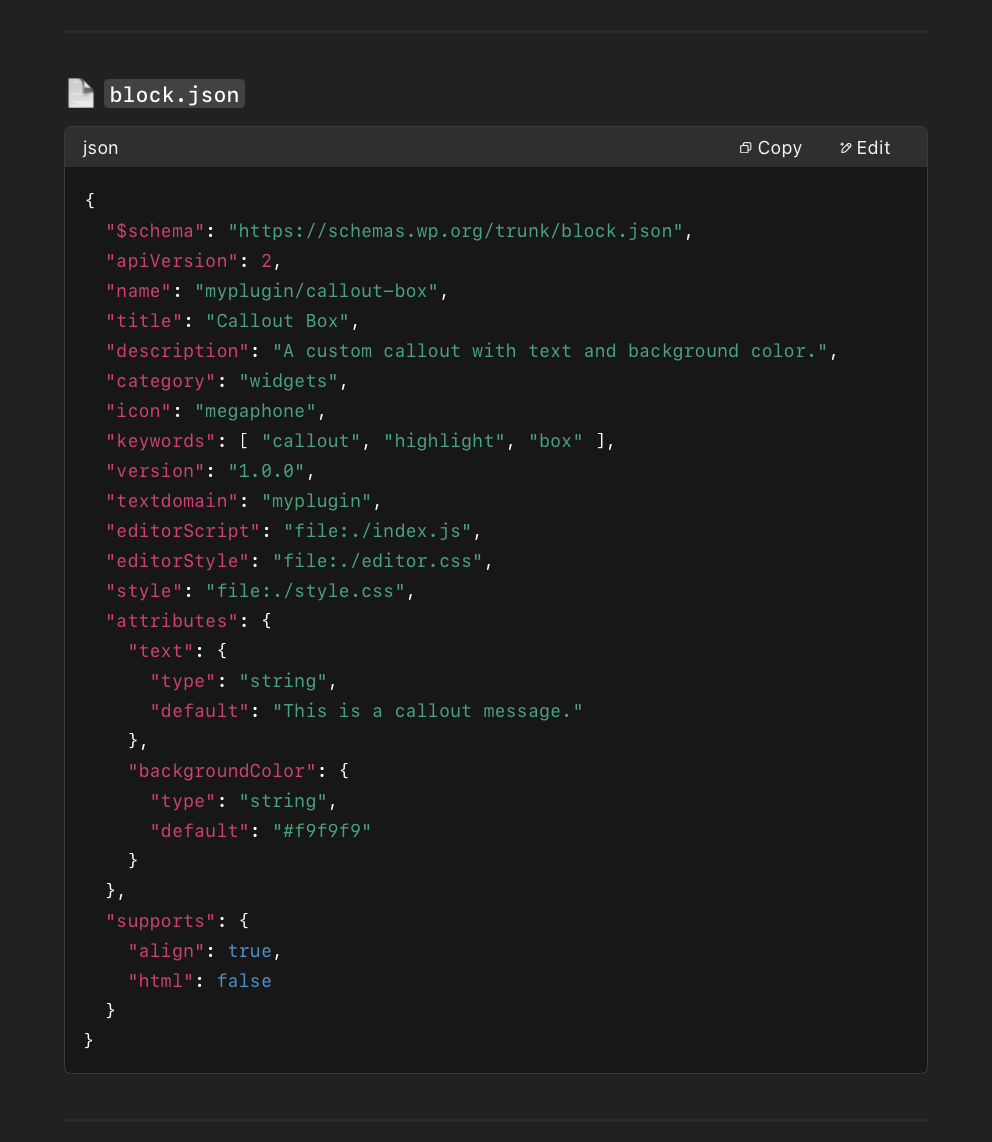Click the "widgets" category value
Image resolution: width=992 pixels, height=1142 pixels.
tap(288, 380)
